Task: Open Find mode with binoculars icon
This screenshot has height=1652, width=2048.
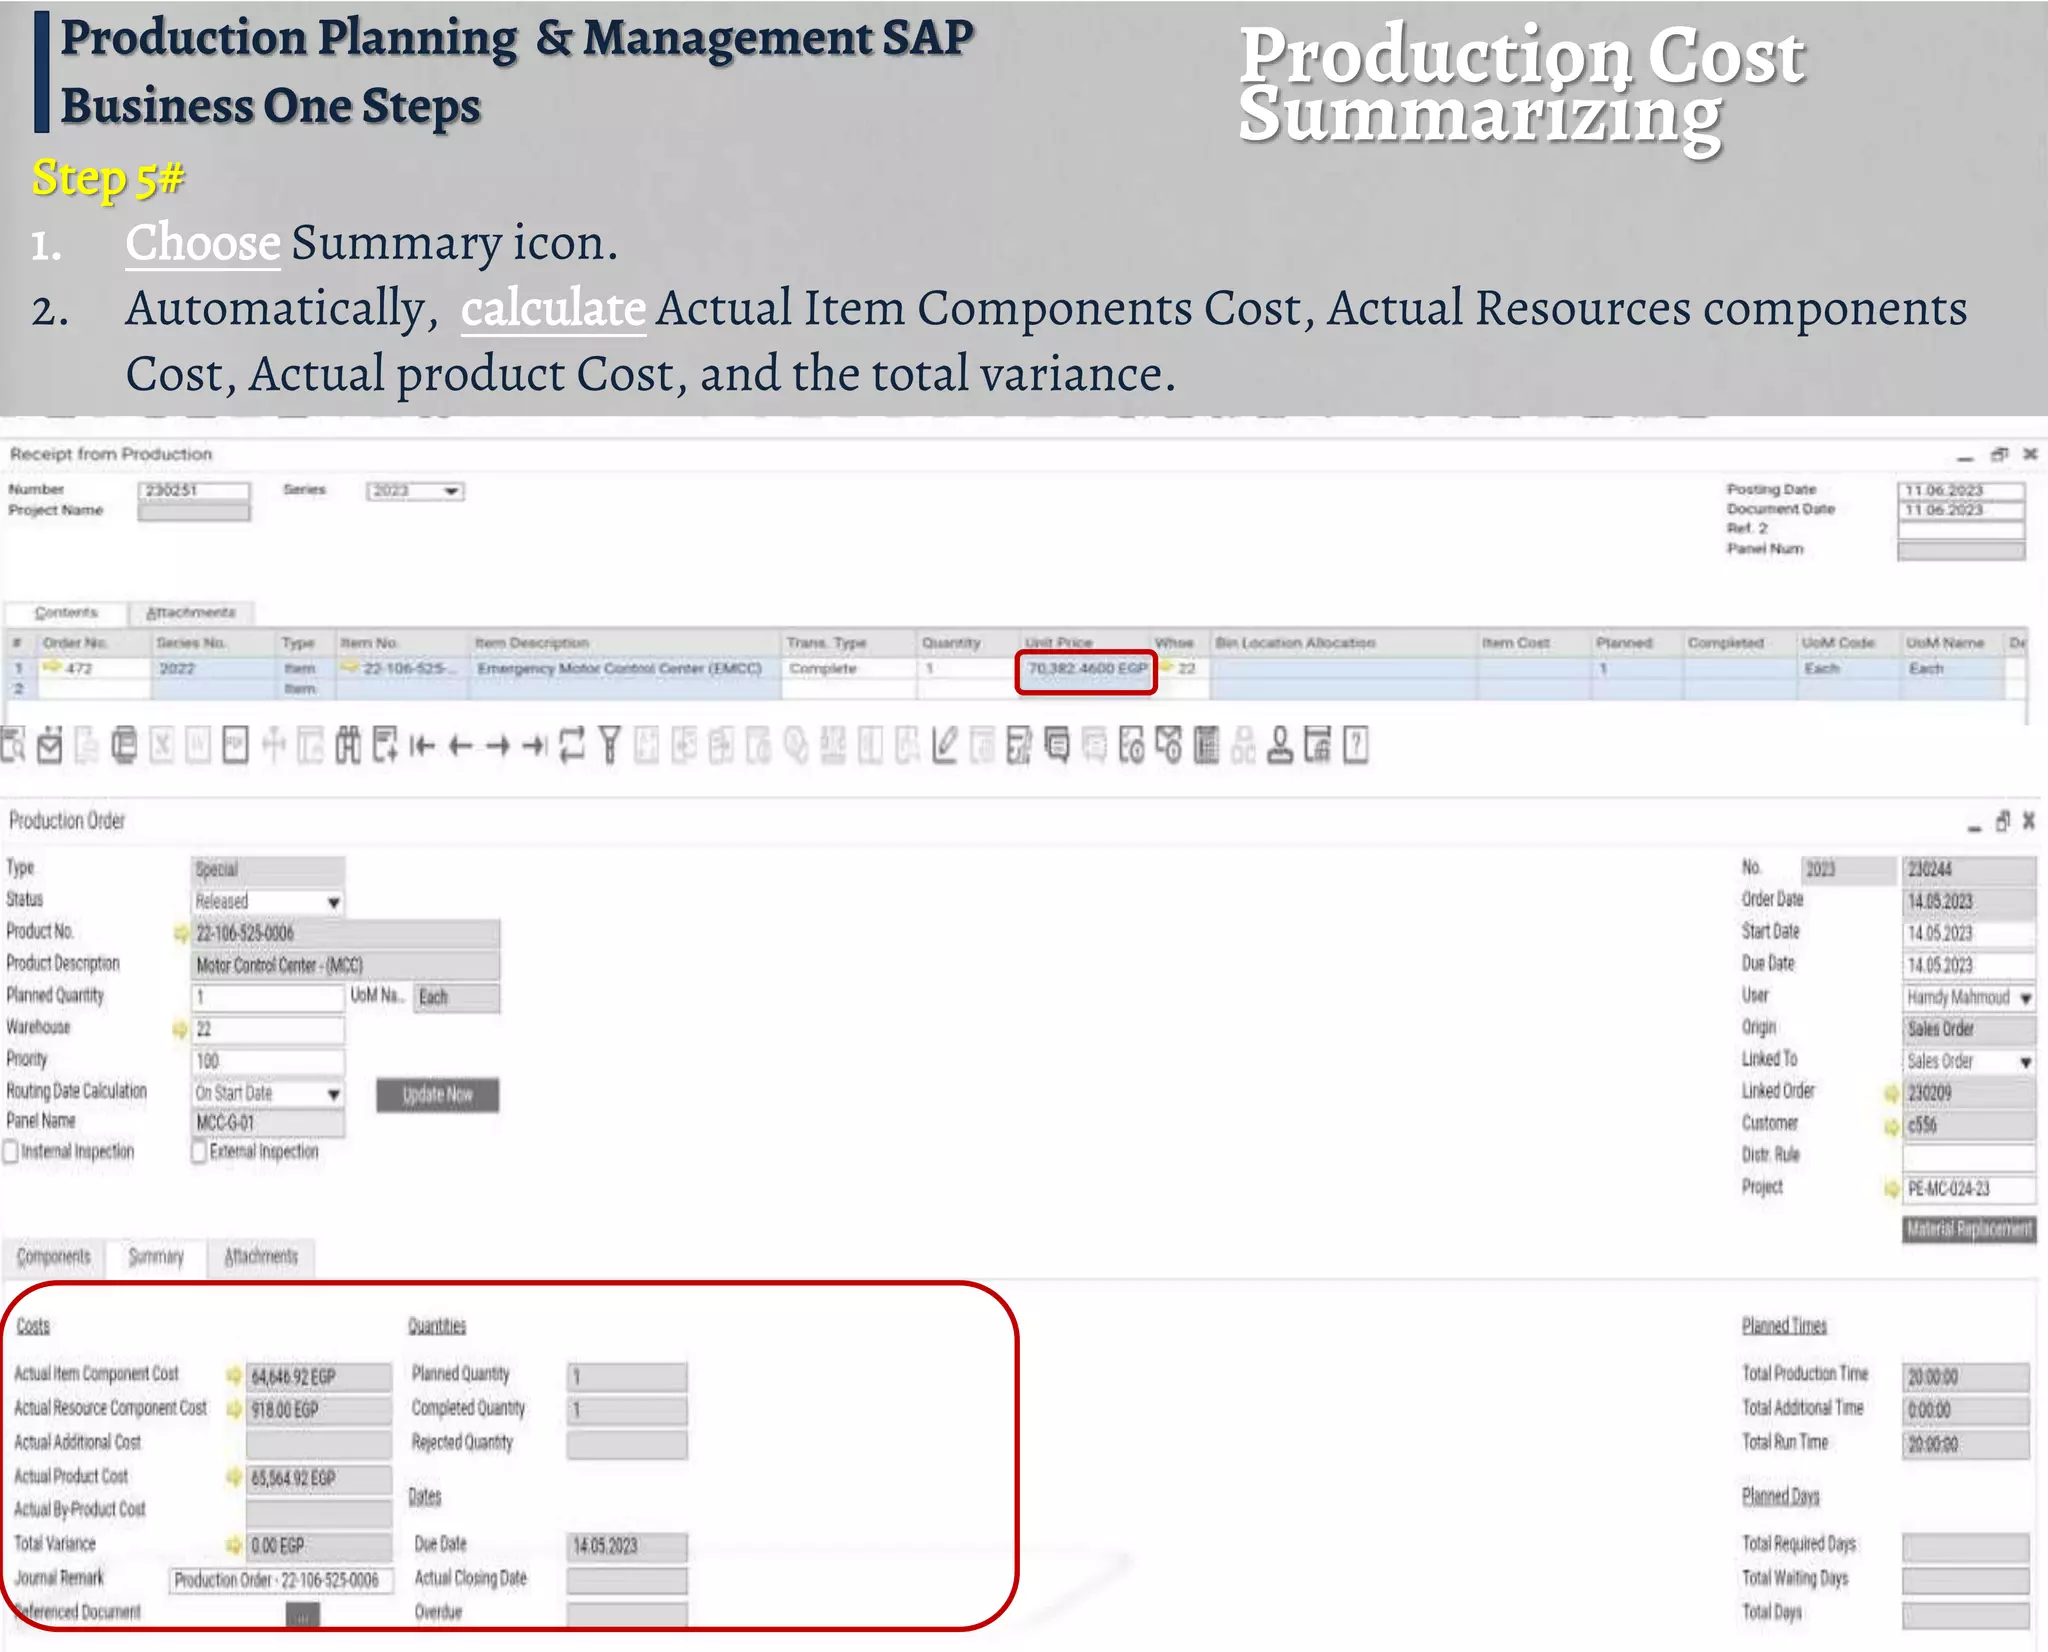Action: click(x=347, y=746)
